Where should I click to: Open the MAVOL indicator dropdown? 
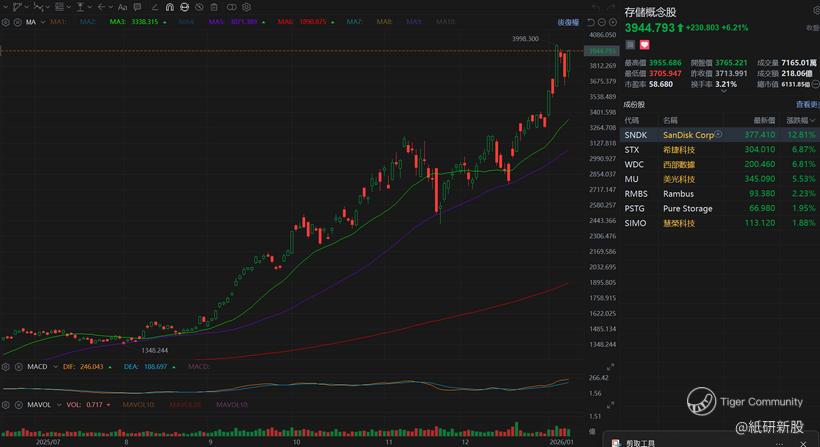coord(59,405)
